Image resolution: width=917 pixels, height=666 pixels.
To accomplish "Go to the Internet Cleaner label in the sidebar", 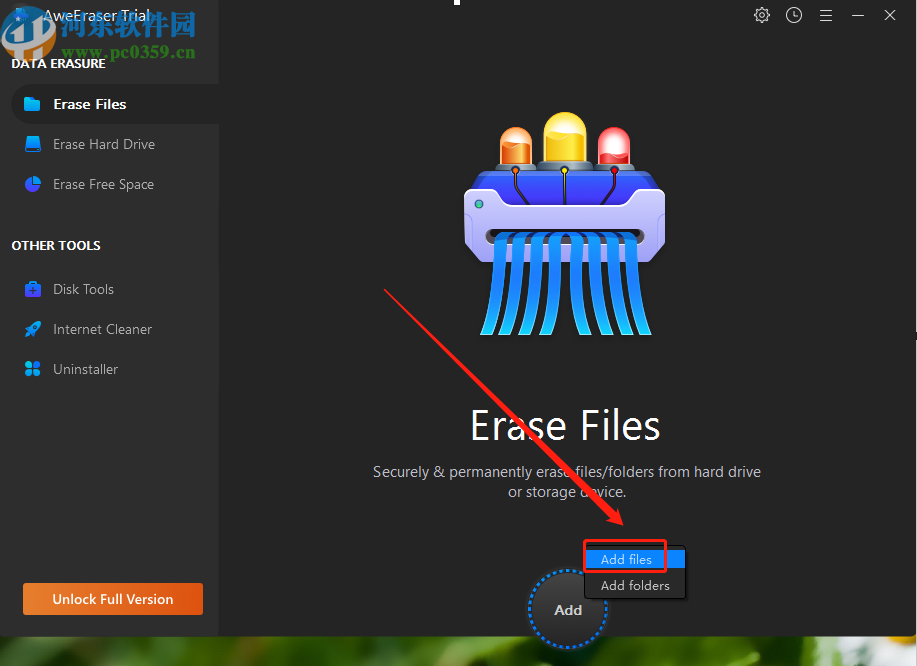I will (102, 329).
